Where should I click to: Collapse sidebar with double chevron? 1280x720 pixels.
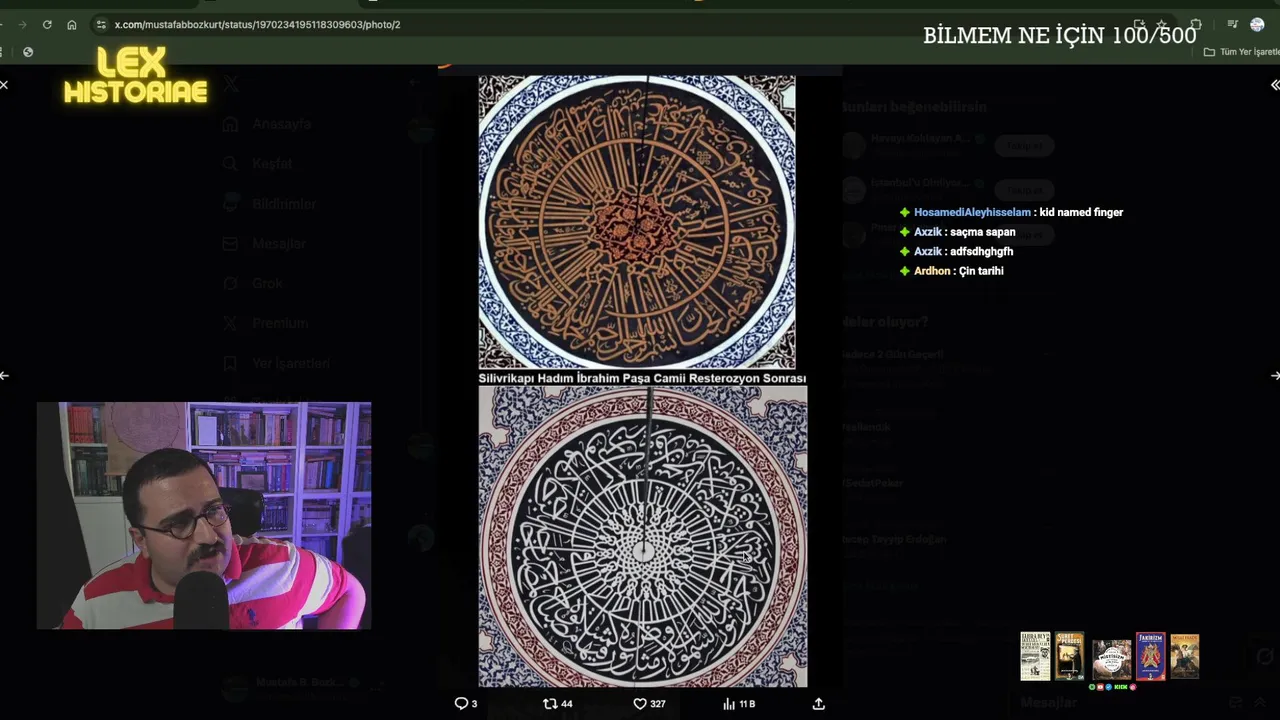(x=1274, y=85)
